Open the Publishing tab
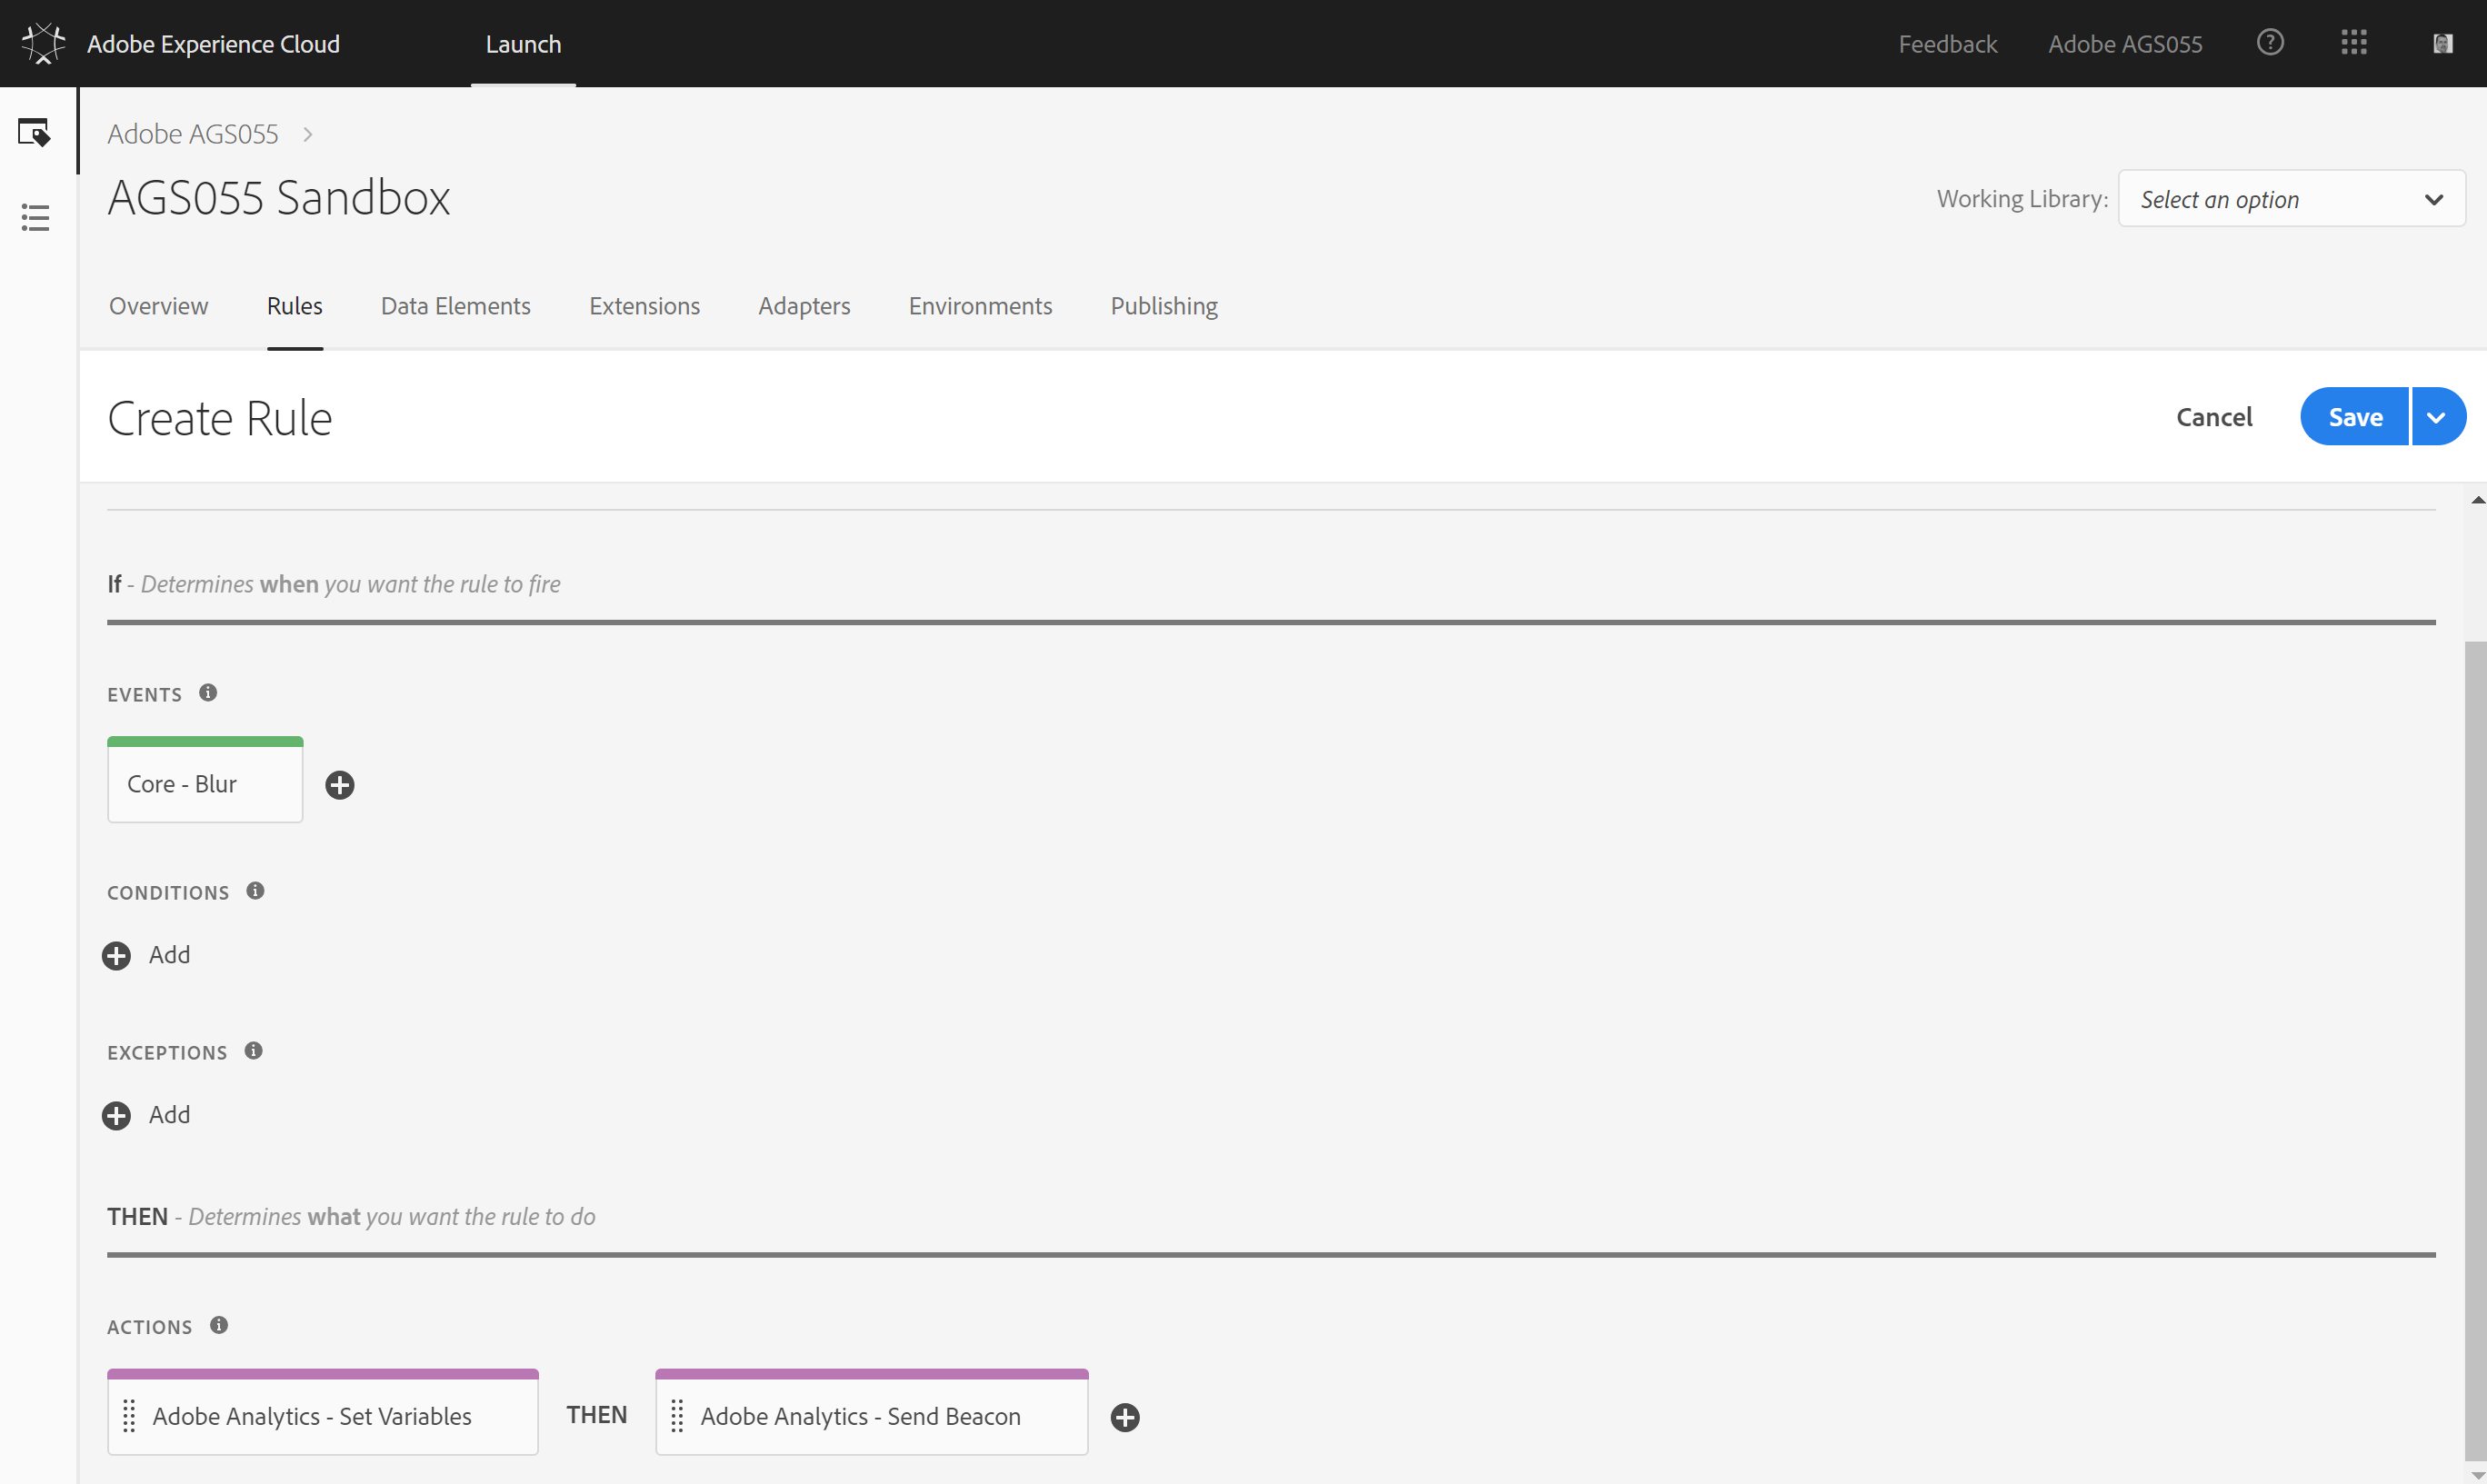 [1163, 306]
